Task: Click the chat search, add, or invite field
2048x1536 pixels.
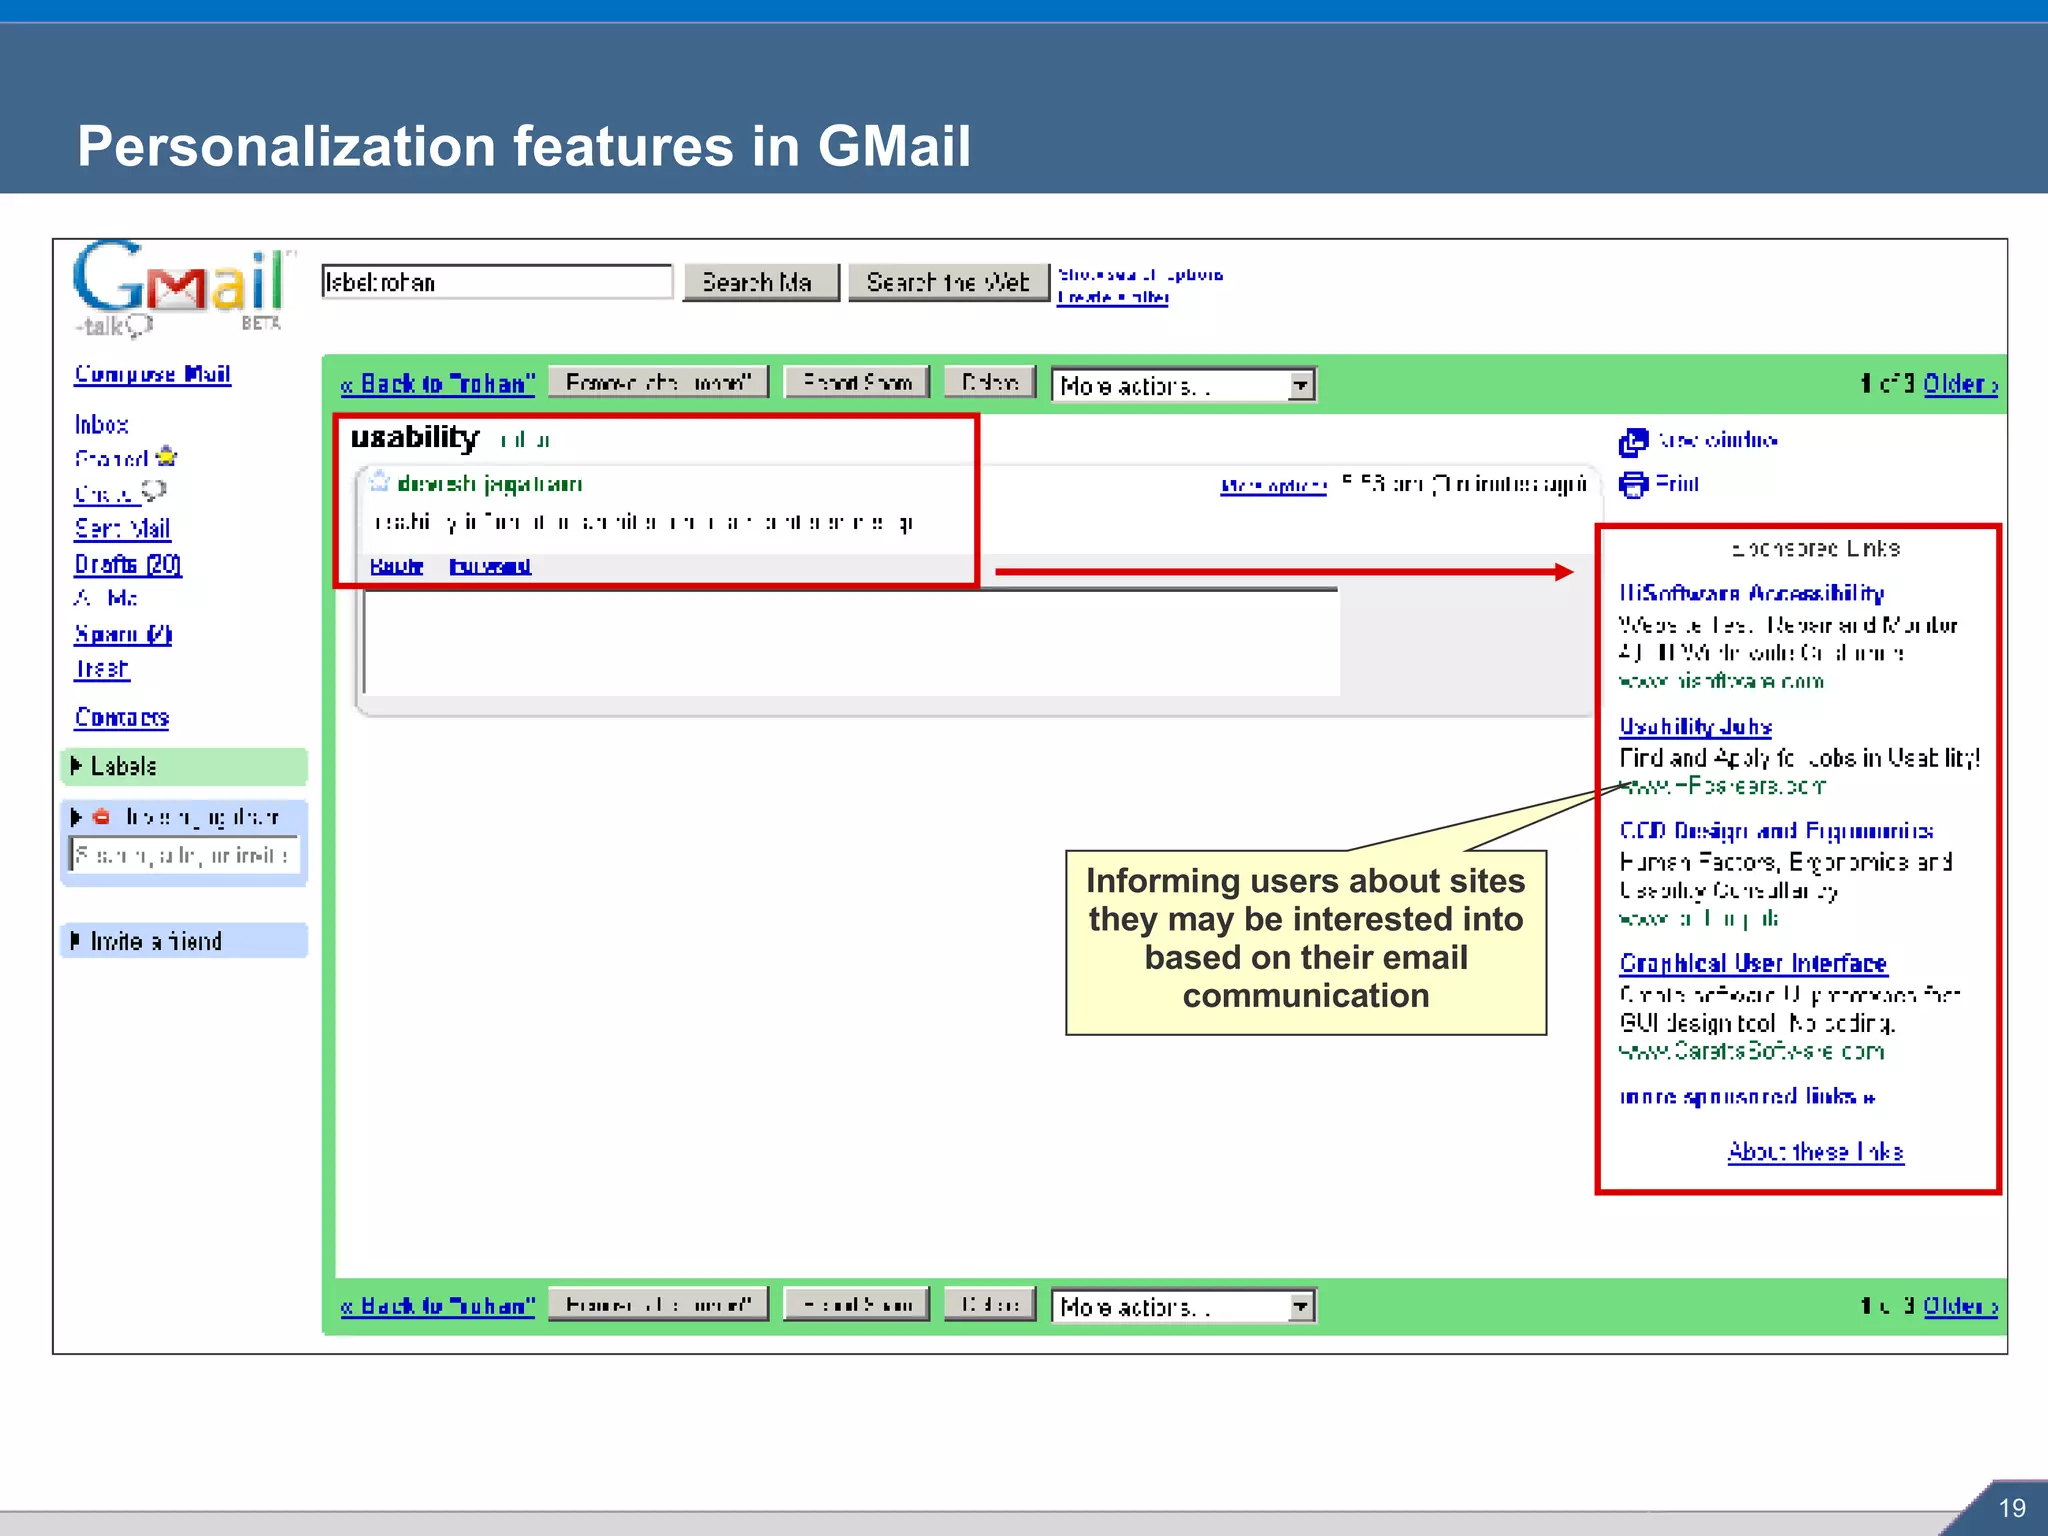Action: (x=184, y=856)
